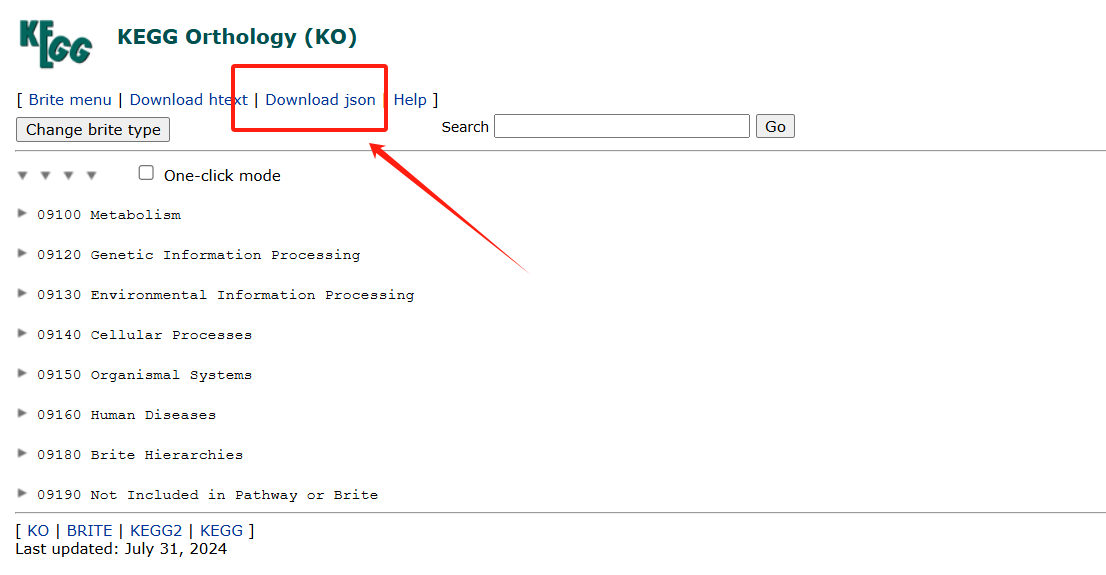Select 09180 Brite Hierarchies text
The width and height of the screenshot is (1106, 575).
point(140,455)
